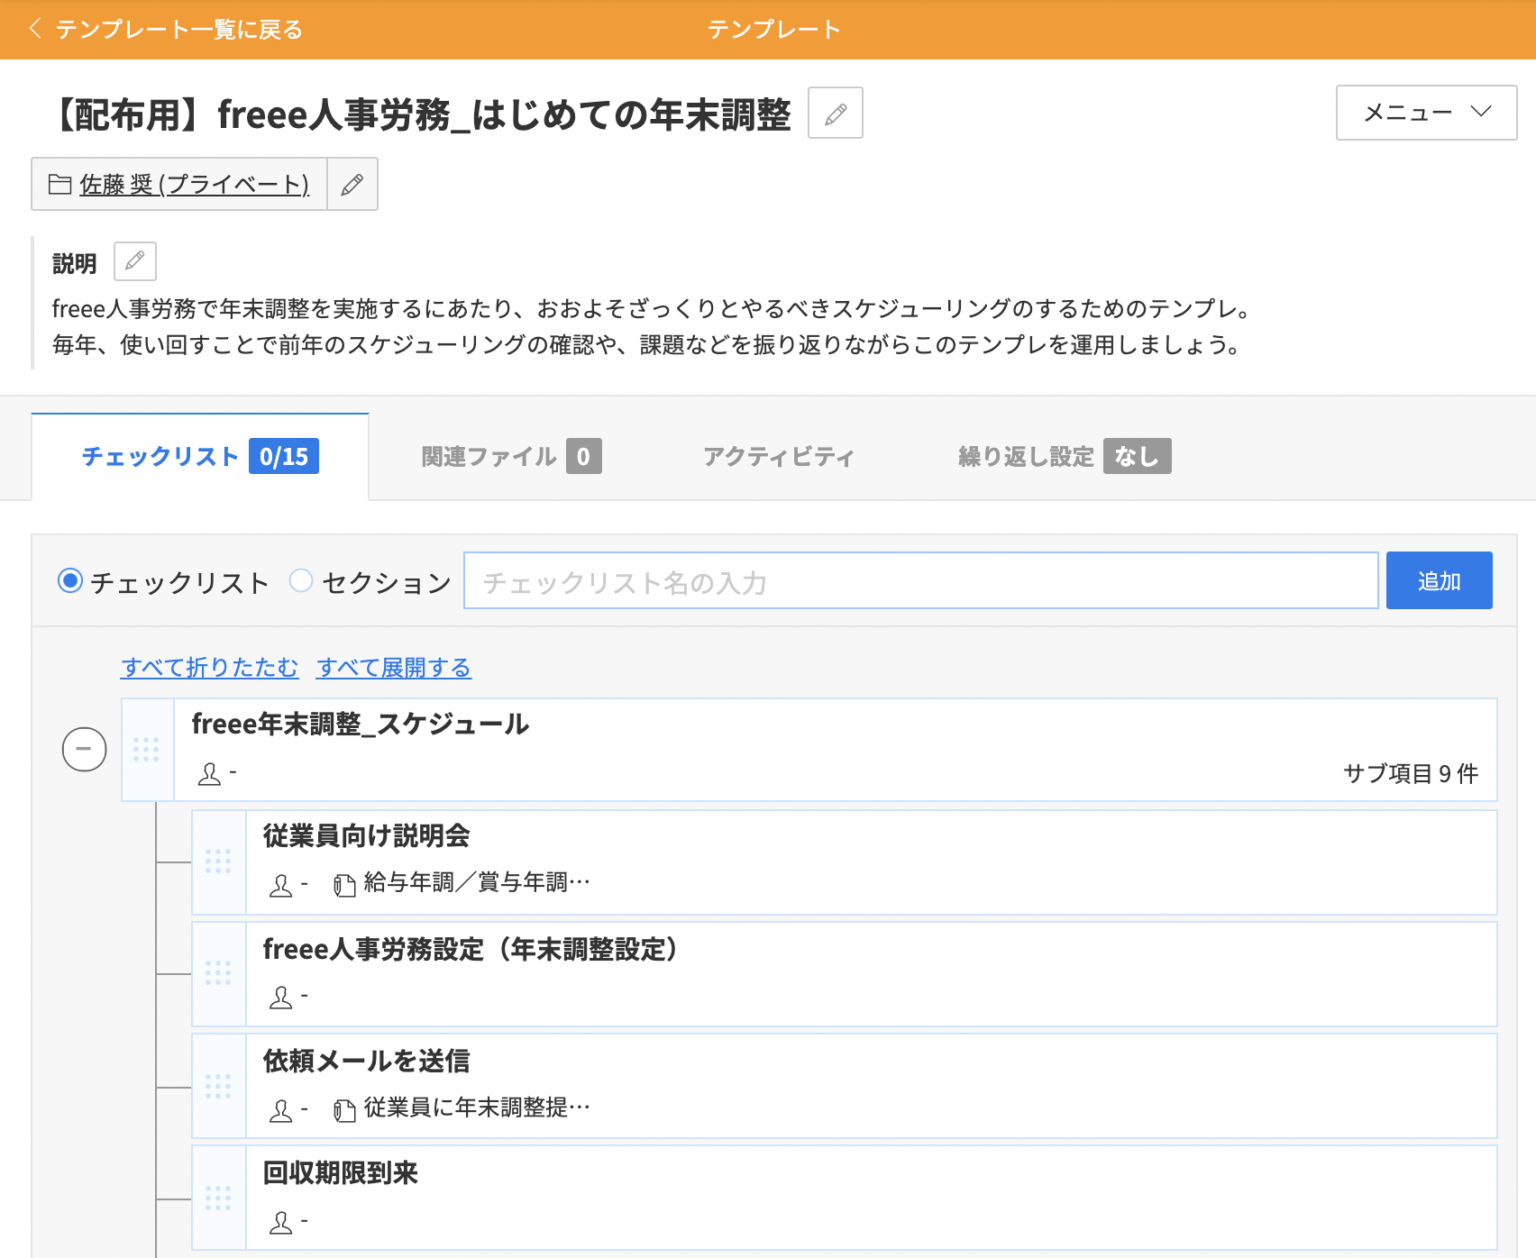Screen dimensions: 1536x1258
Task: Click the assignee icon in 依頼メールを送信
Action: pyautogui.click(x=281, y=1110)
